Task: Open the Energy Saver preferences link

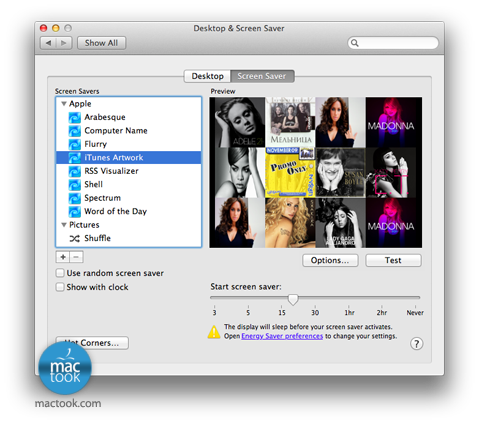Action: click(282, 336)
